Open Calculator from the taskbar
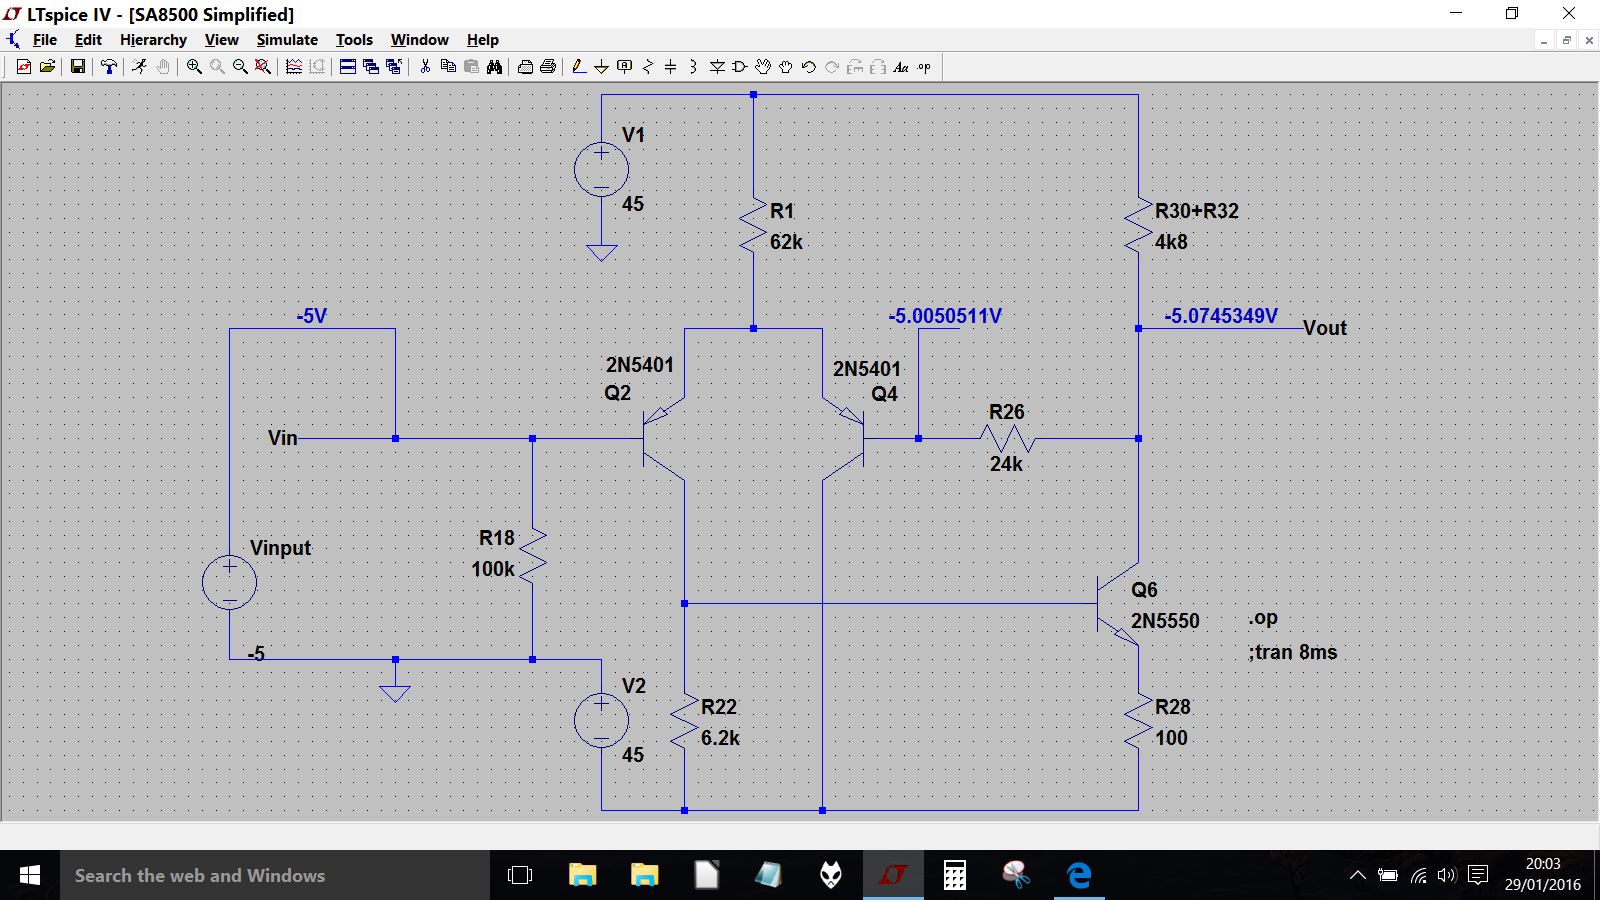 point(955,875)
